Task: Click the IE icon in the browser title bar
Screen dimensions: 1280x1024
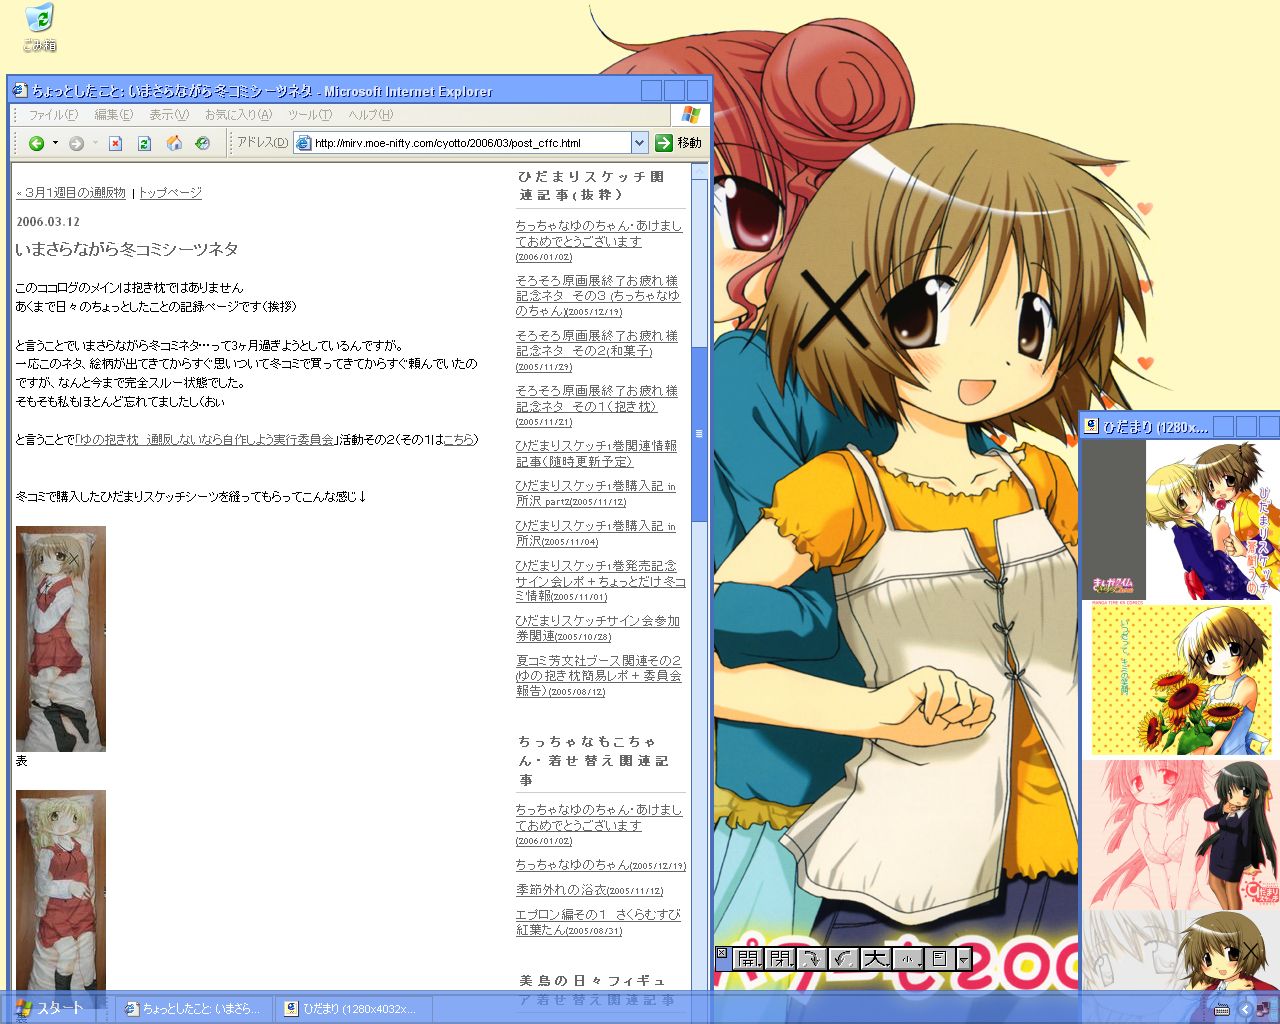Action: point(20,90)
